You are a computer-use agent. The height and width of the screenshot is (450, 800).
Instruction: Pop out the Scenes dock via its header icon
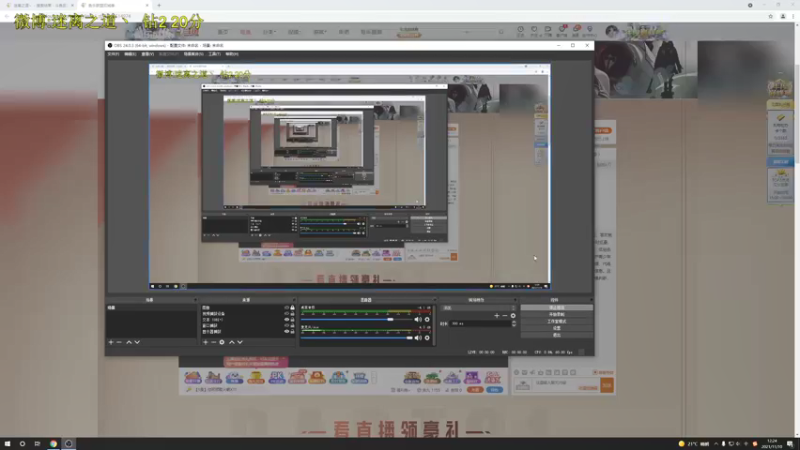point(195,300)
